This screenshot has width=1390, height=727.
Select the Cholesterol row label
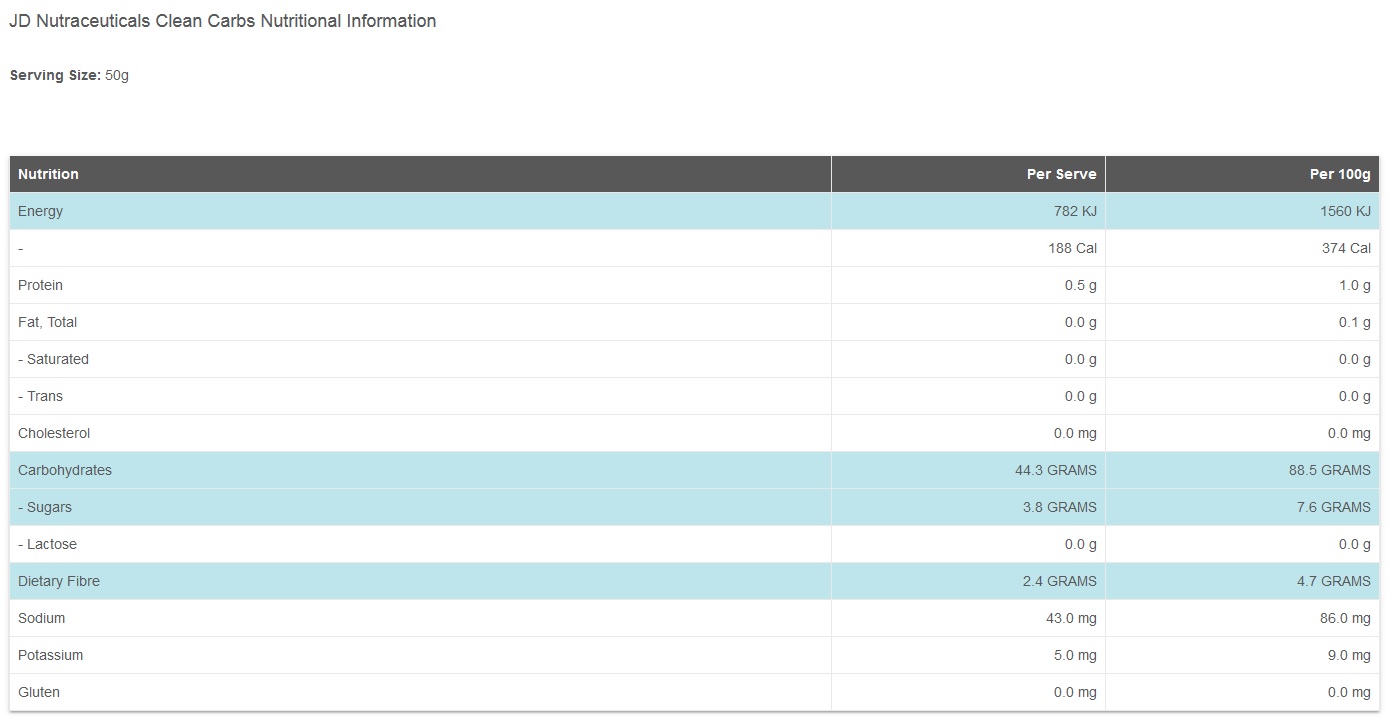point(54,433)
